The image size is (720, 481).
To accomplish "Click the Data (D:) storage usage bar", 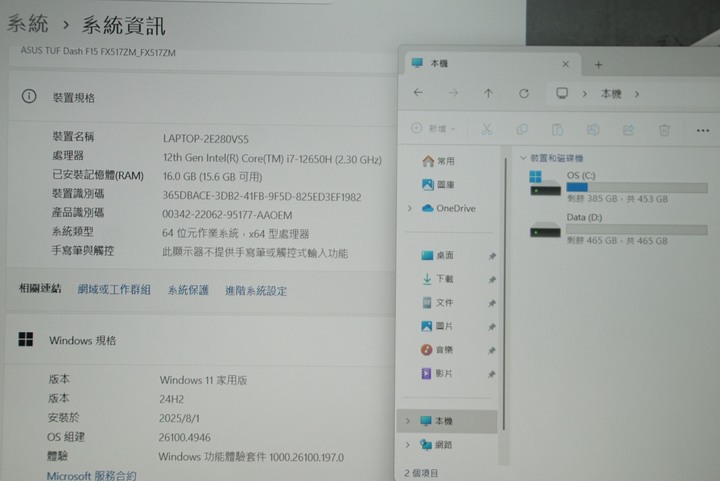I will tap(637, 229).
